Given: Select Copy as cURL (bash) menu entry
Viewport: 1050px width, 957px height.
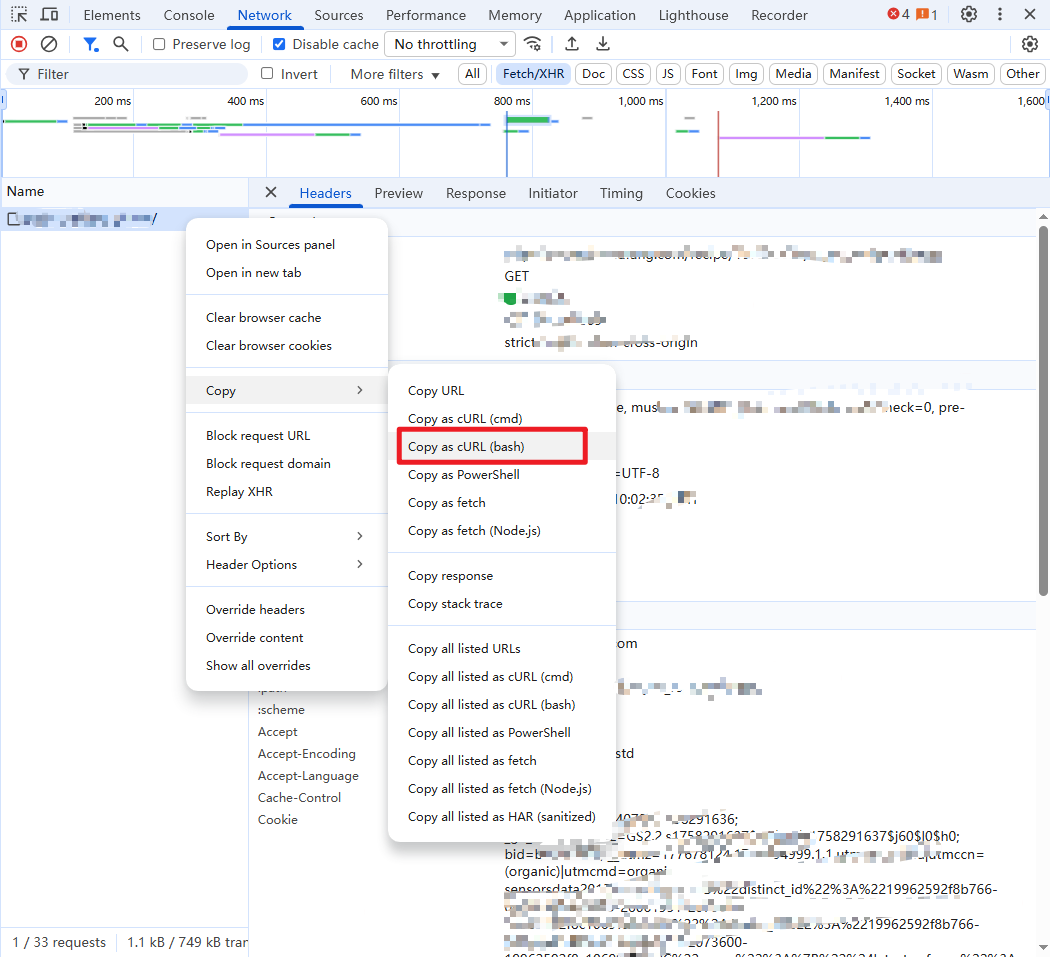Looking at the screenshot, I should 466,446.
